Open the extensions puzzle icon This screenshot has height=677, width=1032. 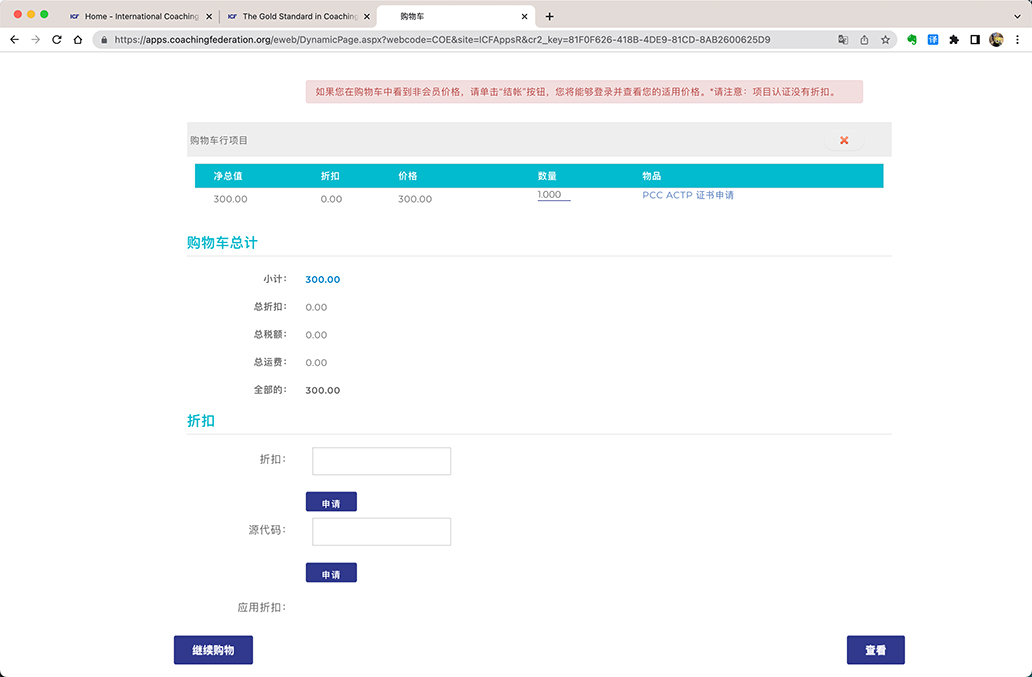click(954, 40)
